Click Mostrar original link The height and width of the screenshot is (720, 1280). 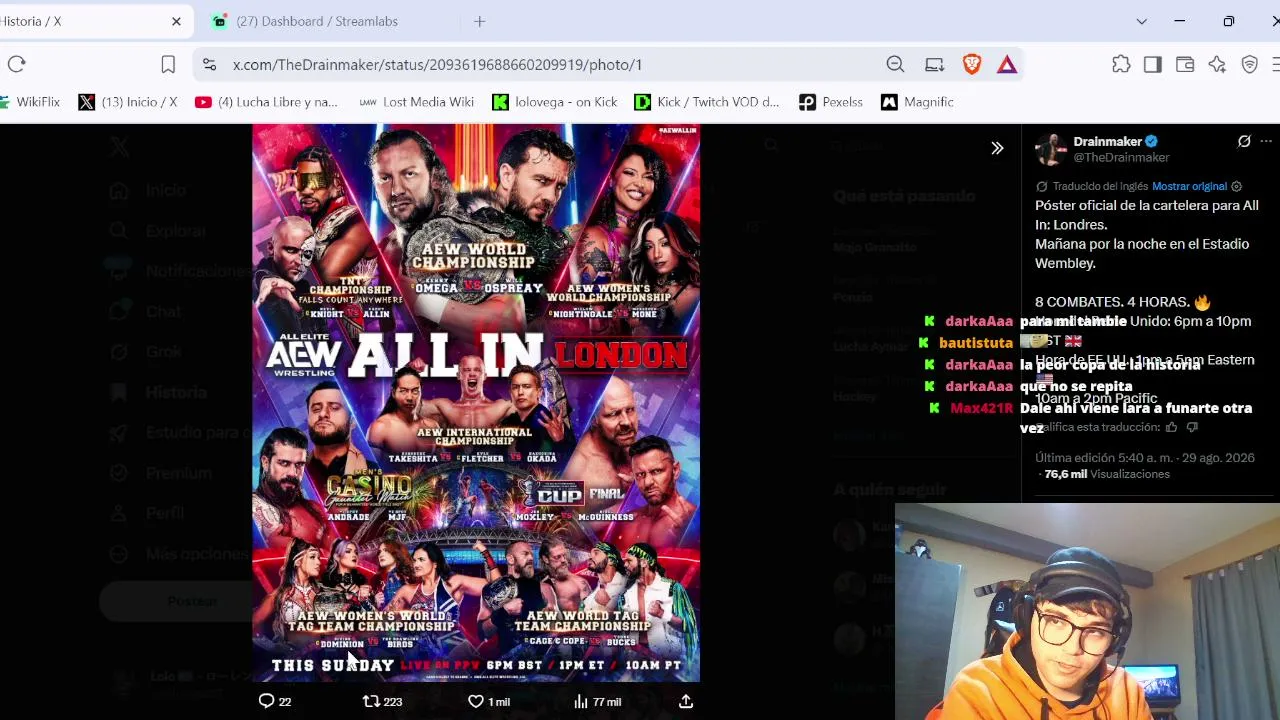coord(1189,186)
